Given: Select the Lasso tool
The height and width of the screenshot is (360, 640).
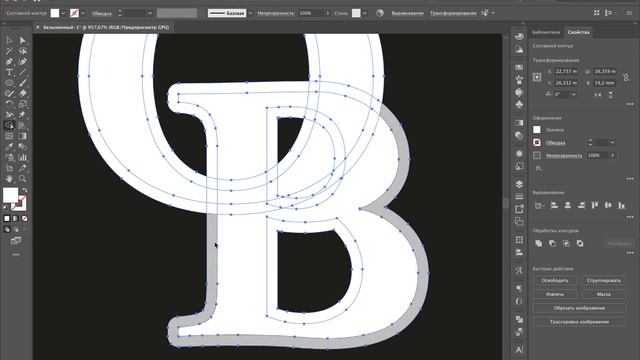Looking at the screenshot, I should 22,51.
